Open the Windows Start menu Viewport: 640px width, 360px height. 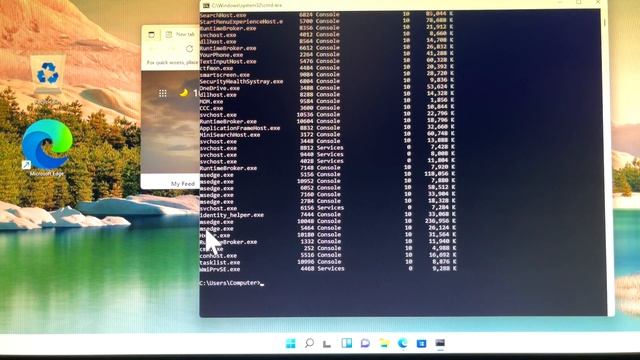pyautogui.click(x=291, y=344)
